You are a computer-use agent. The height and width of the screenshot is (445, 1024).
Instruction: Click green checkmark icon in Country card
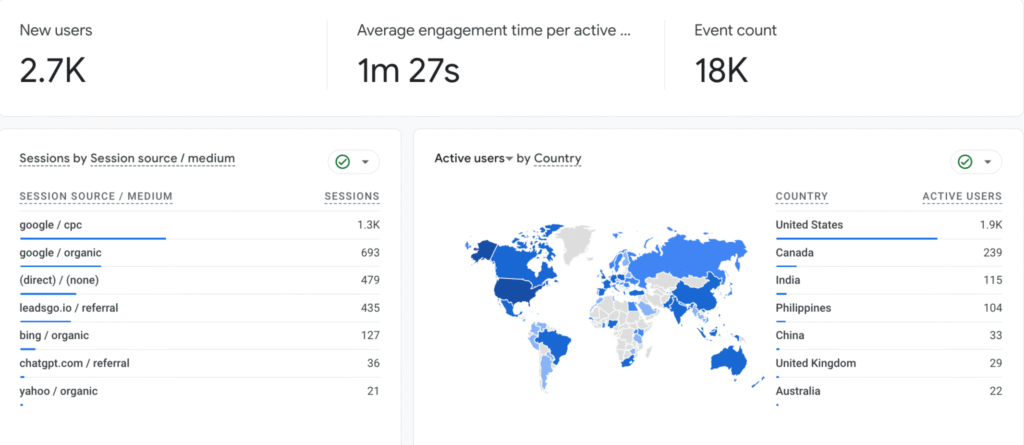tap(965, 162)
